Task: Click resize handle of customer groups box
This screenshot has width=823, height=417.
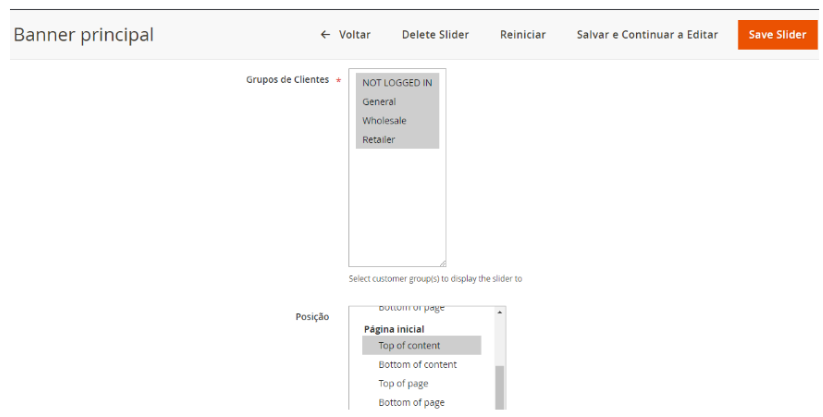Action: click(441, 262)
